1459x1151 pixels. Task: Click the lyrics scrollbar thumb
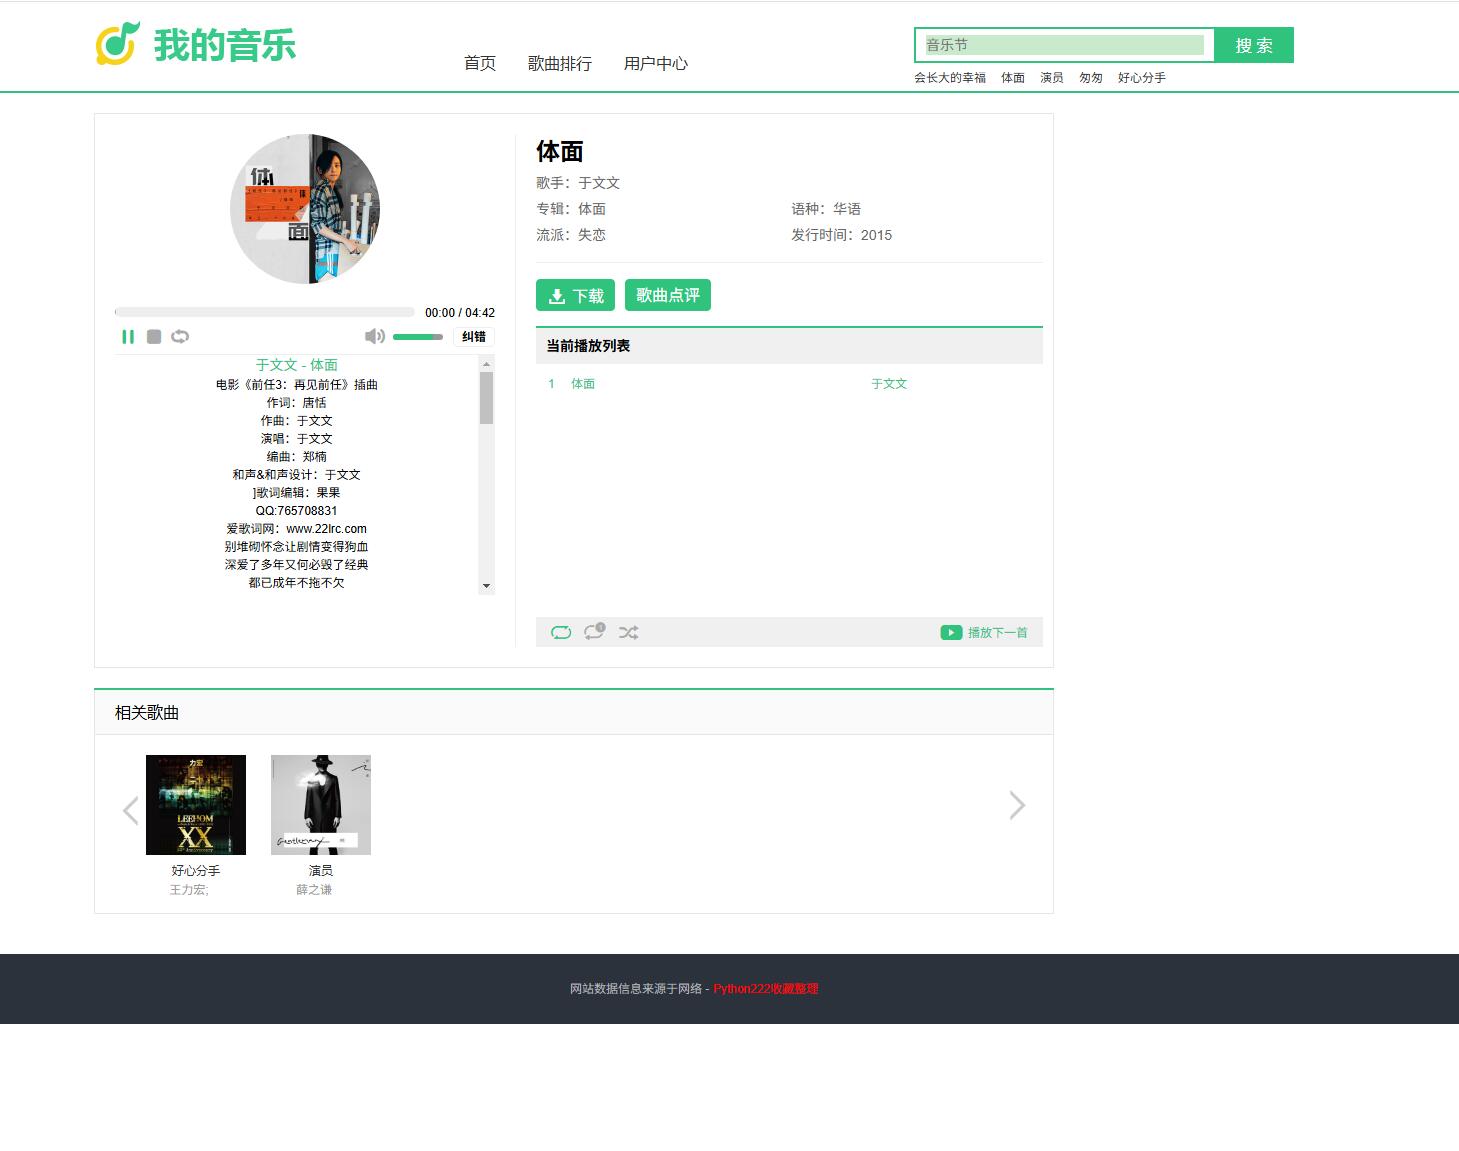[487, 398]
